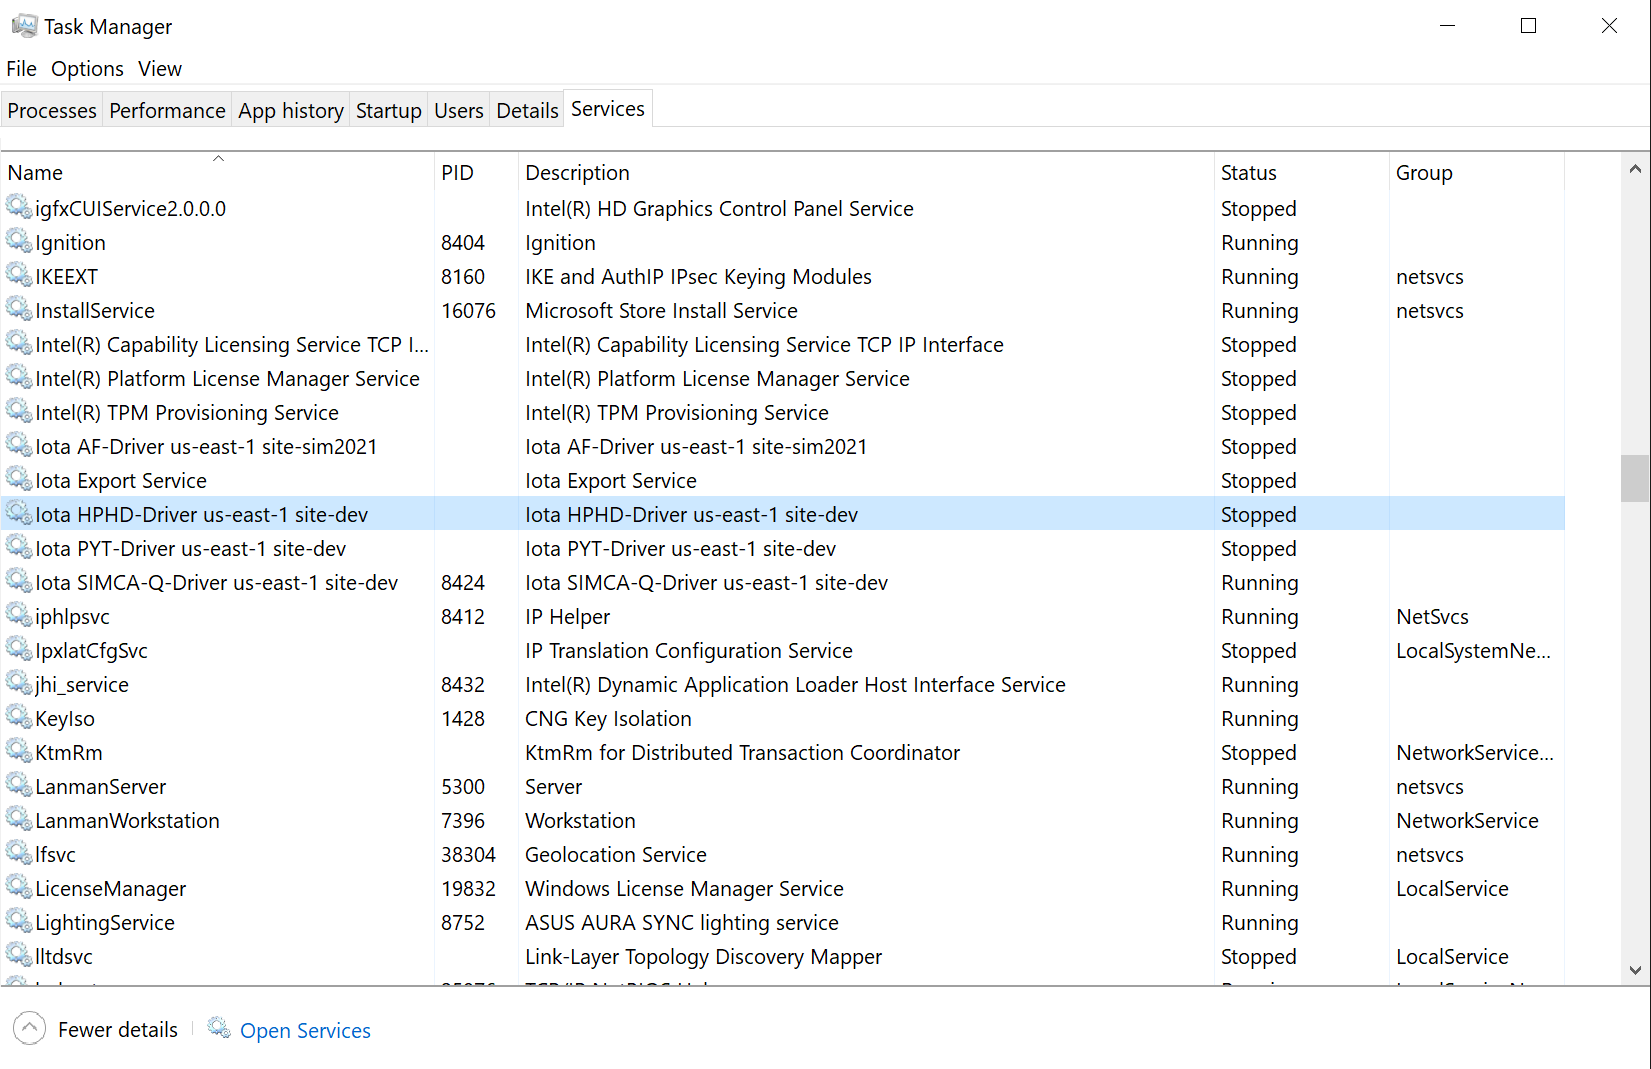
Task: Click icon of Intel(R) Capability Licensing Service row
Action: click(19, 343)
